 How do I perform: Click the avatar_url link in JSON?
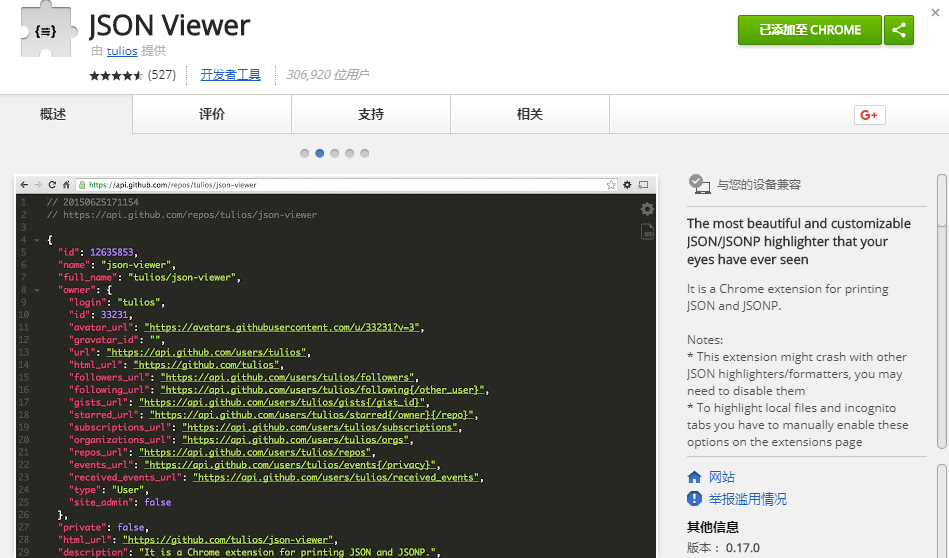coord(282,327)
